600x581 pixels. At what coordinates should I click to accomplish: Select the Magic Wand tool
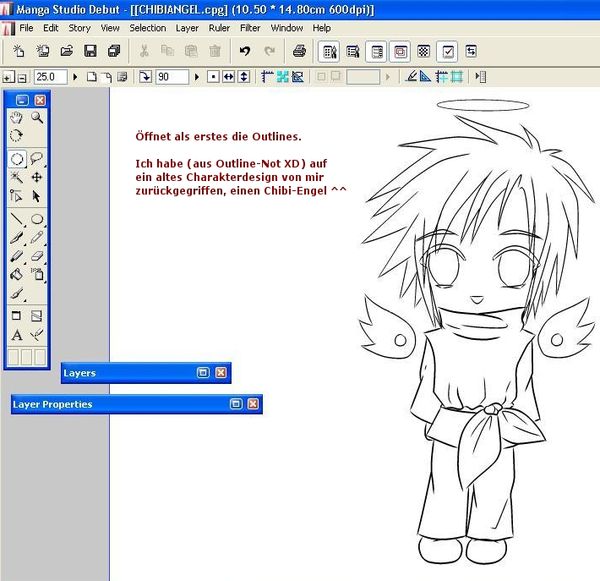[x=16, y=177]
